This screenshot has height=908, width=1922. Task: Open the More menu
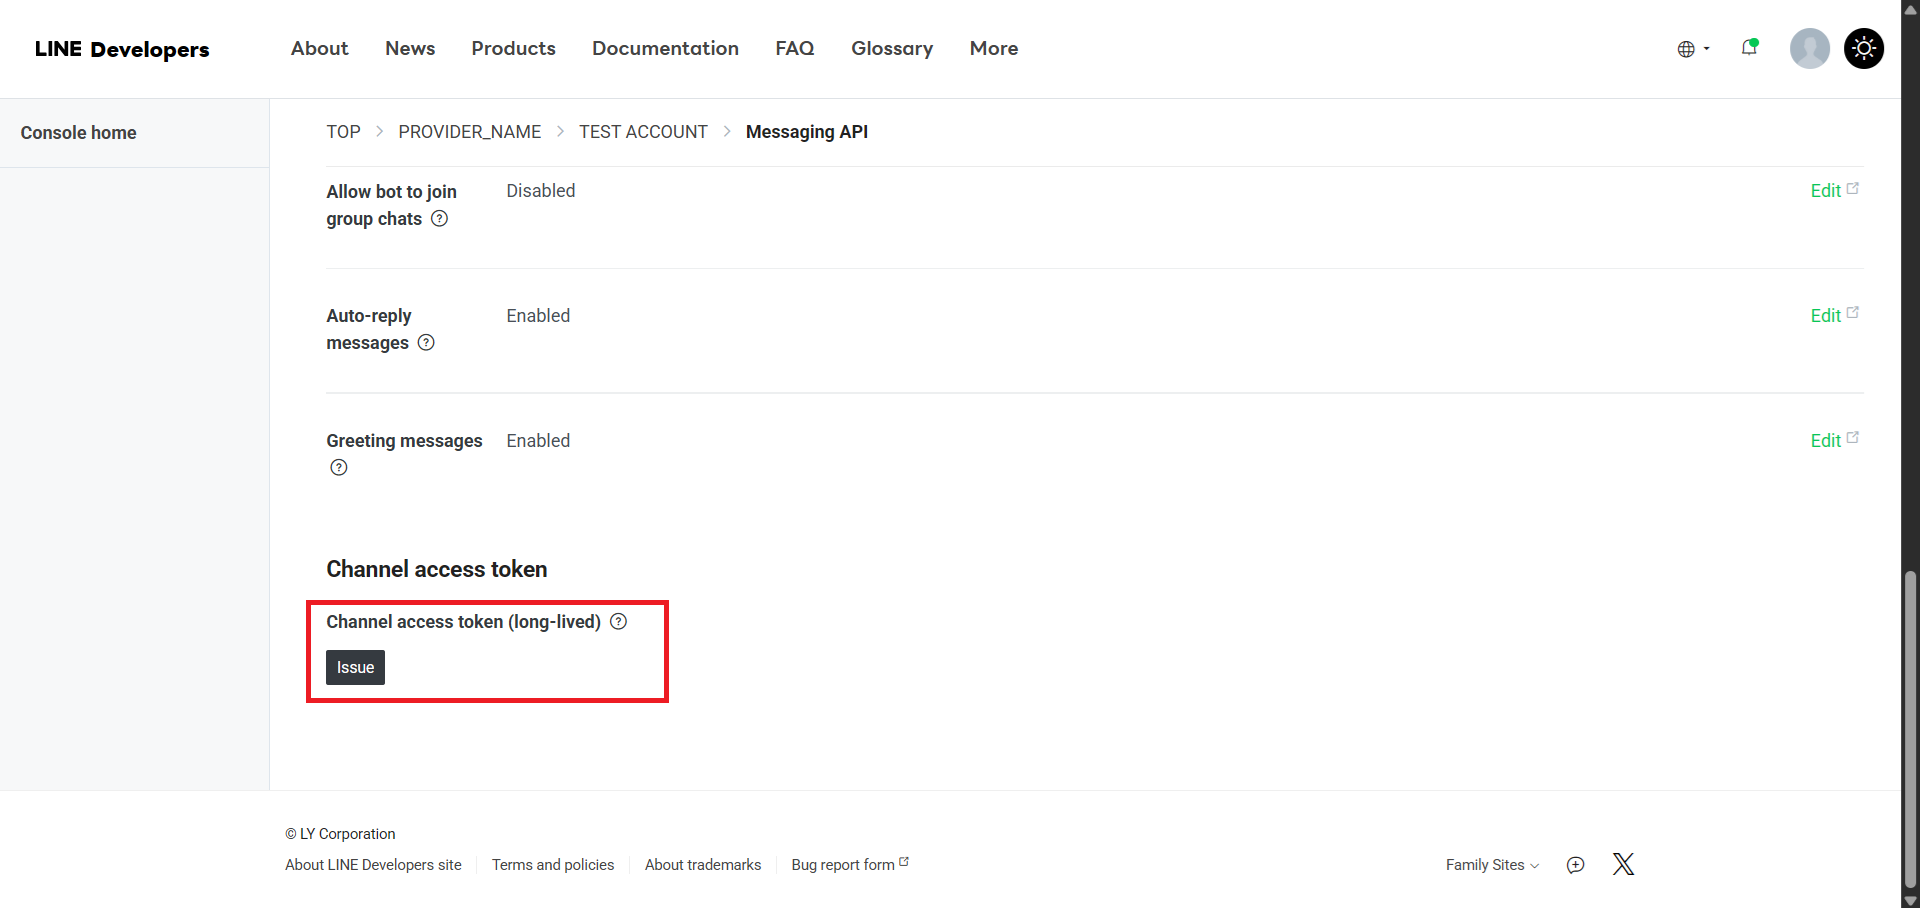click(x=994, y=48)
